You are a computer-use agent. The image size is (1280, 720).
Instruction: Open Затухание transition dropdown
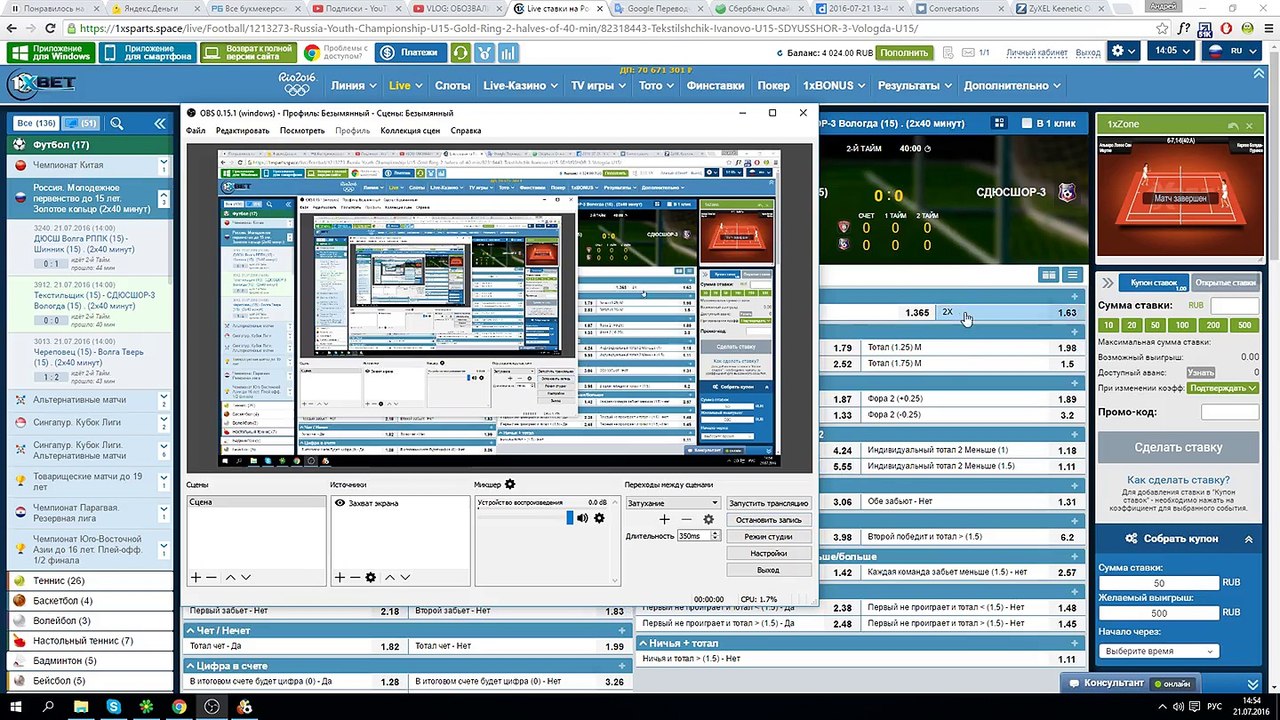[673, 503]
